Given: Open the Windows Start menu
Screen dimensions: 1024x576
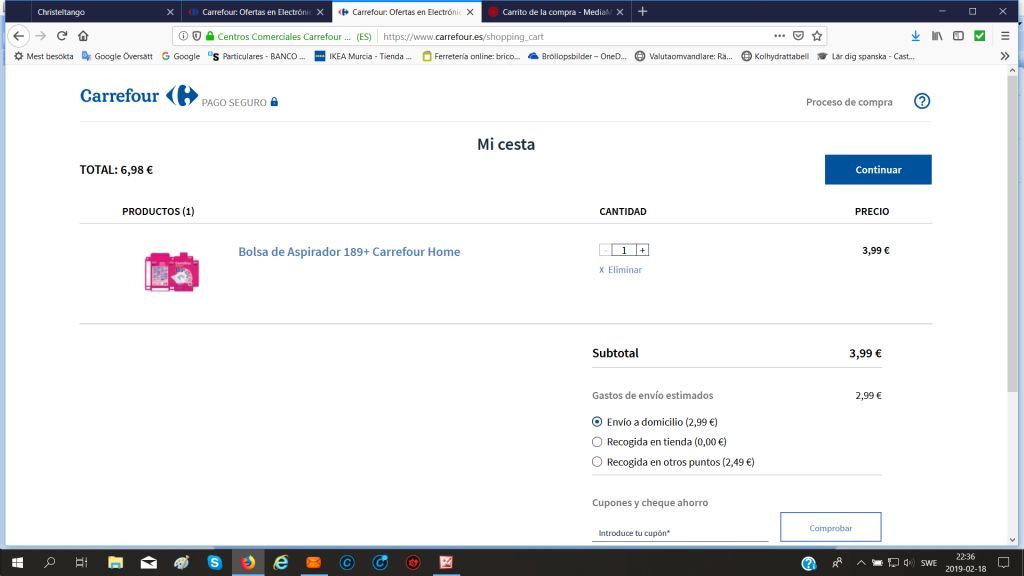Looking at the screenshot, I should [18, 562].
